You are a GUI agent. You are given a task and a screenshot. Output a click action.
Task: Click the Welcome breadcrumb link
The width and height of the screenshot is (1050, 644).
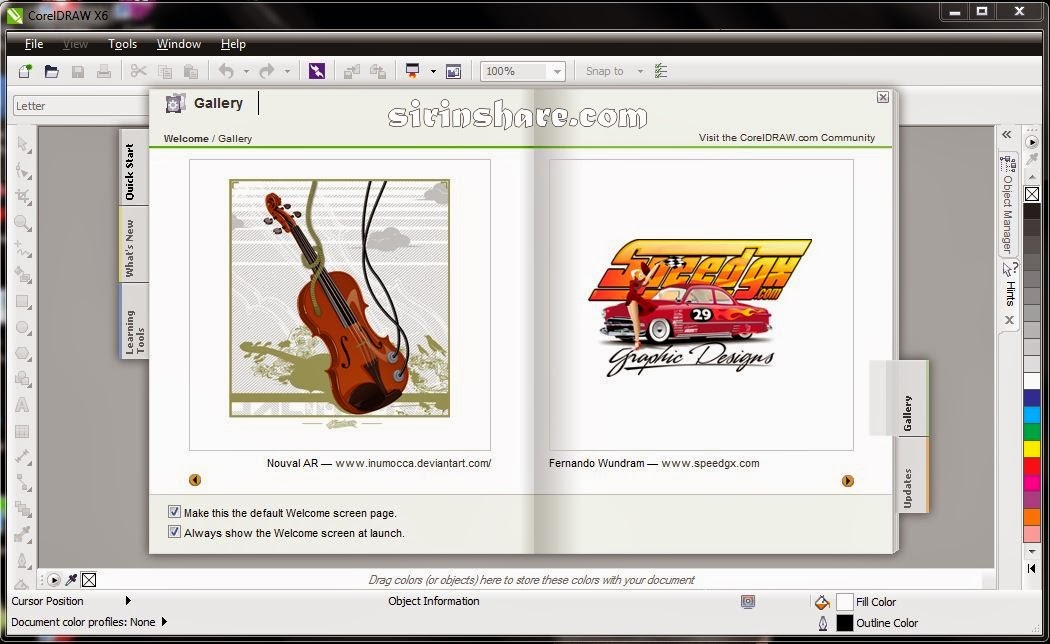point(185,139)
